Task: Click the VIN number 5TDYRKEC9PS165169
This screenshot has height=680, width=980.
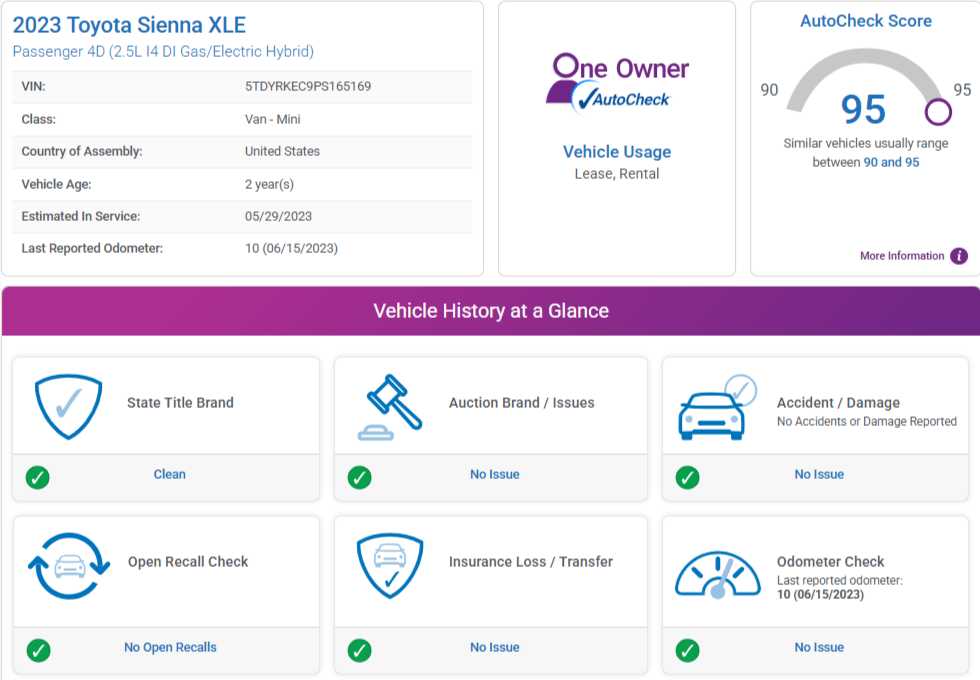Action: tap(308, 87)
